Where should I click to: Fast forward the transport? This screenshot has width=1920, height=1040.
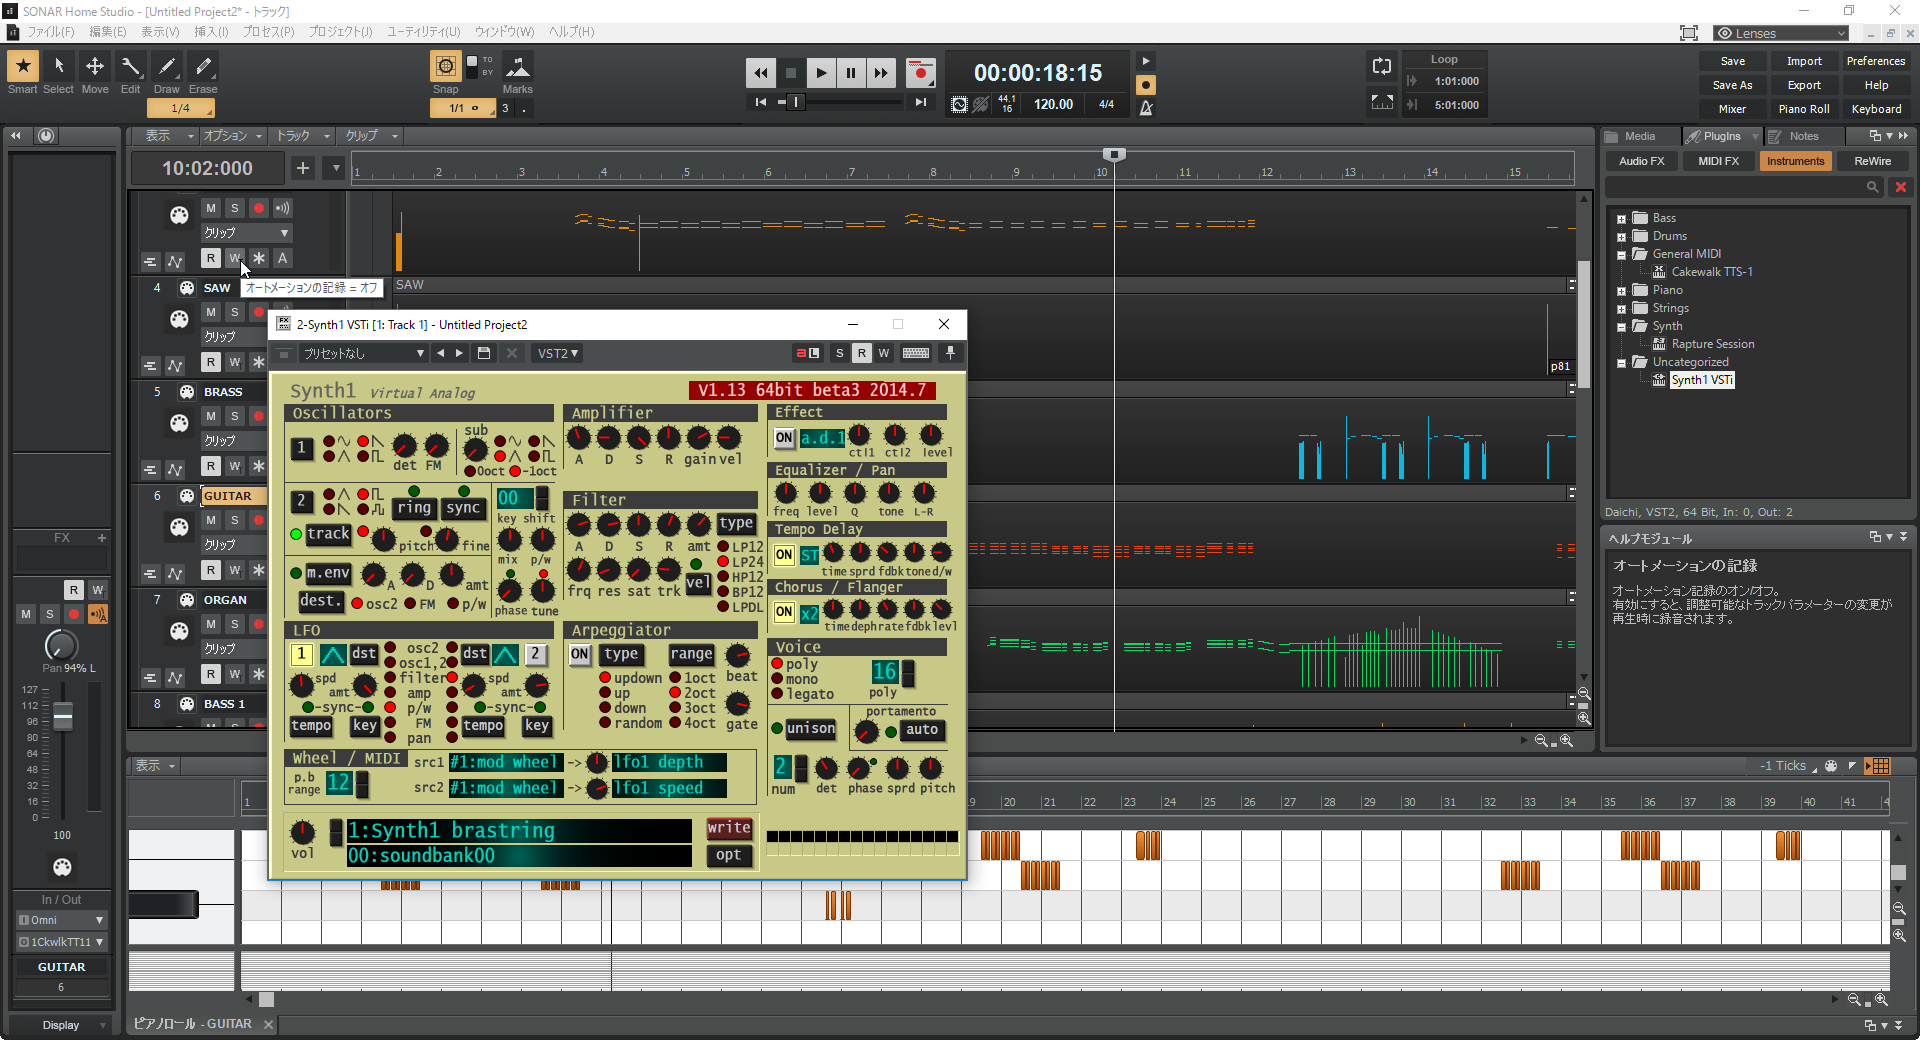coord(881,72)
